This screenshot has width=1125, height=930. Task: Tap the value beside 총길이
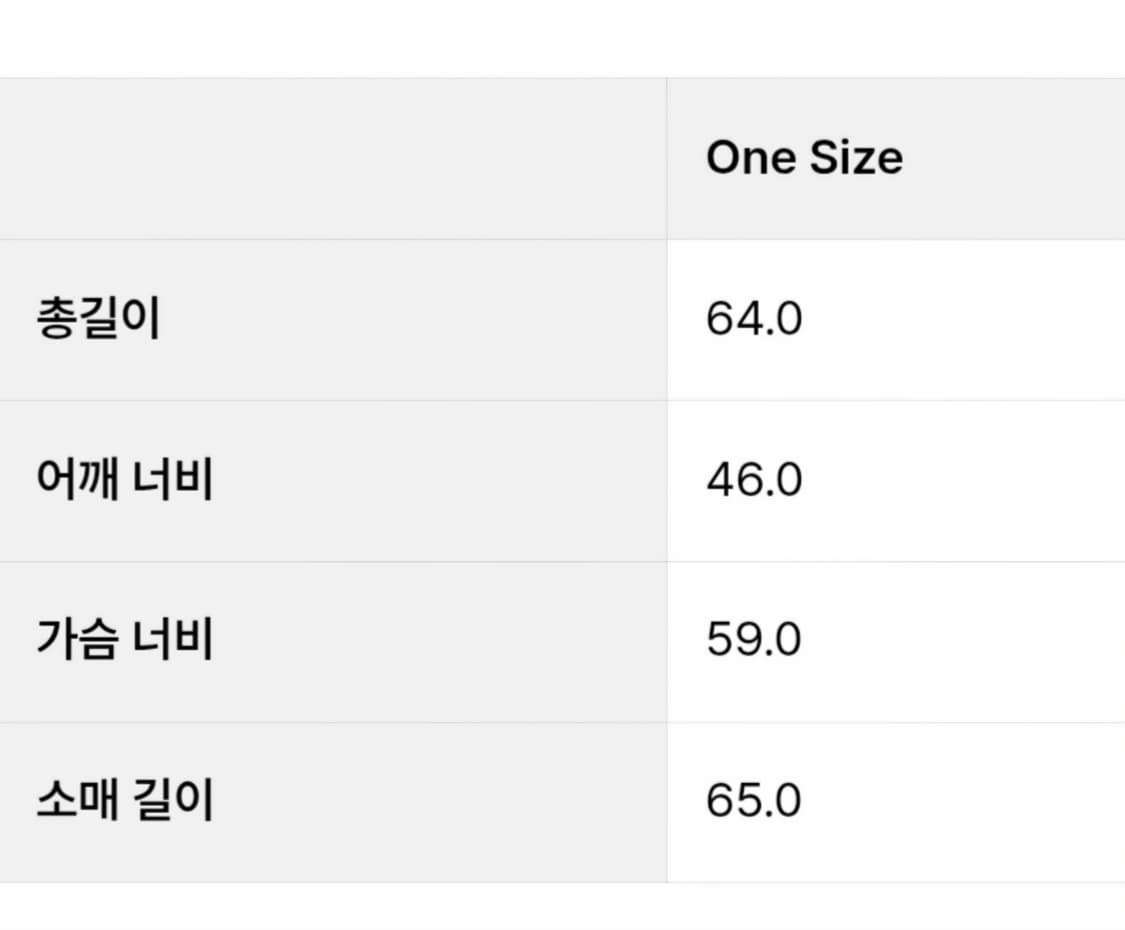click(x=754, y=320)
